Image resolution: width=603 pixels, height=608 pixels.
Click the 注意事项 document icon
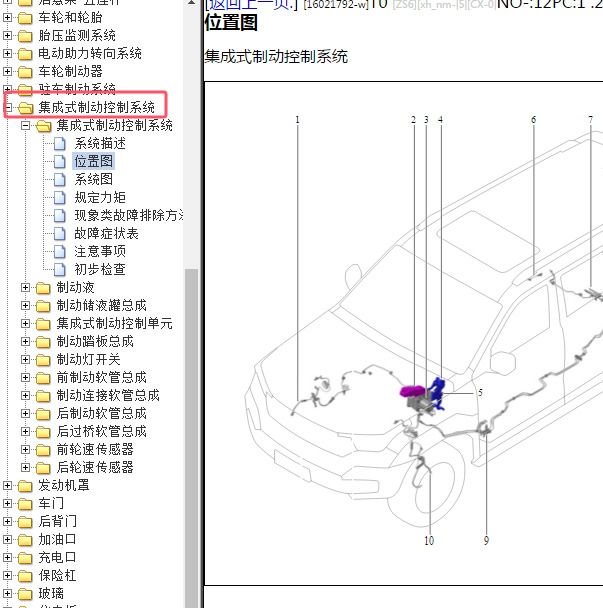click(59, 251)
